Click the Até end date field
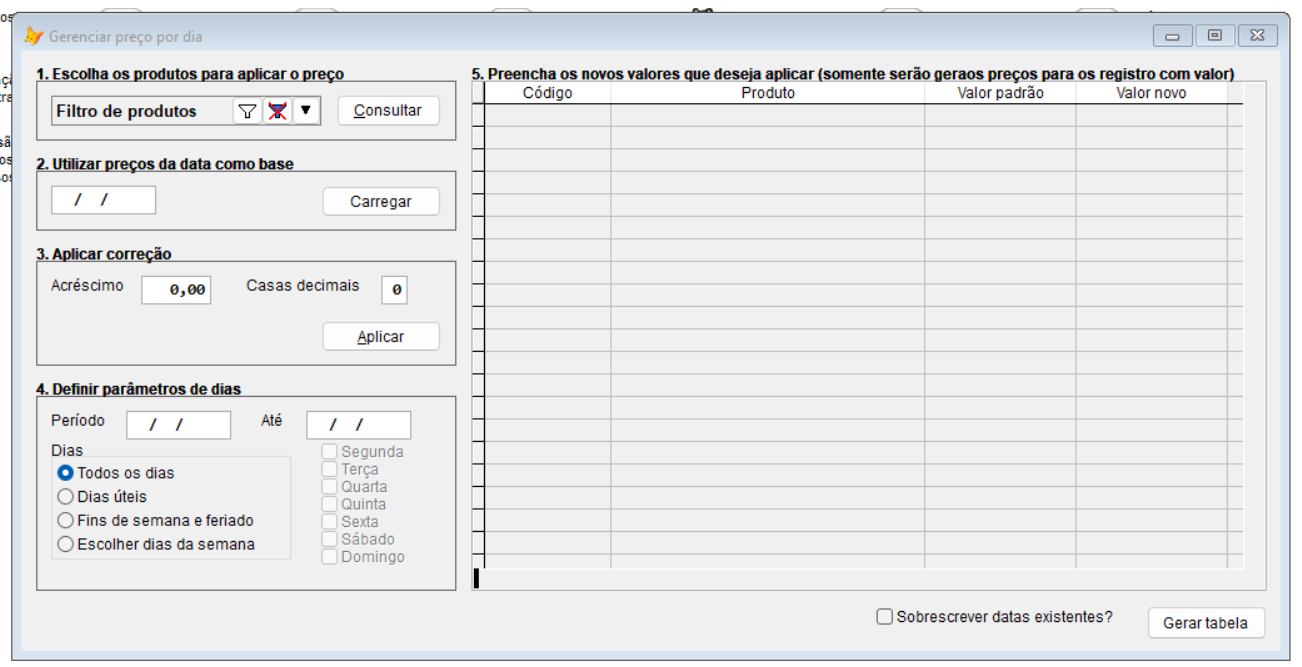 (358, 425)
